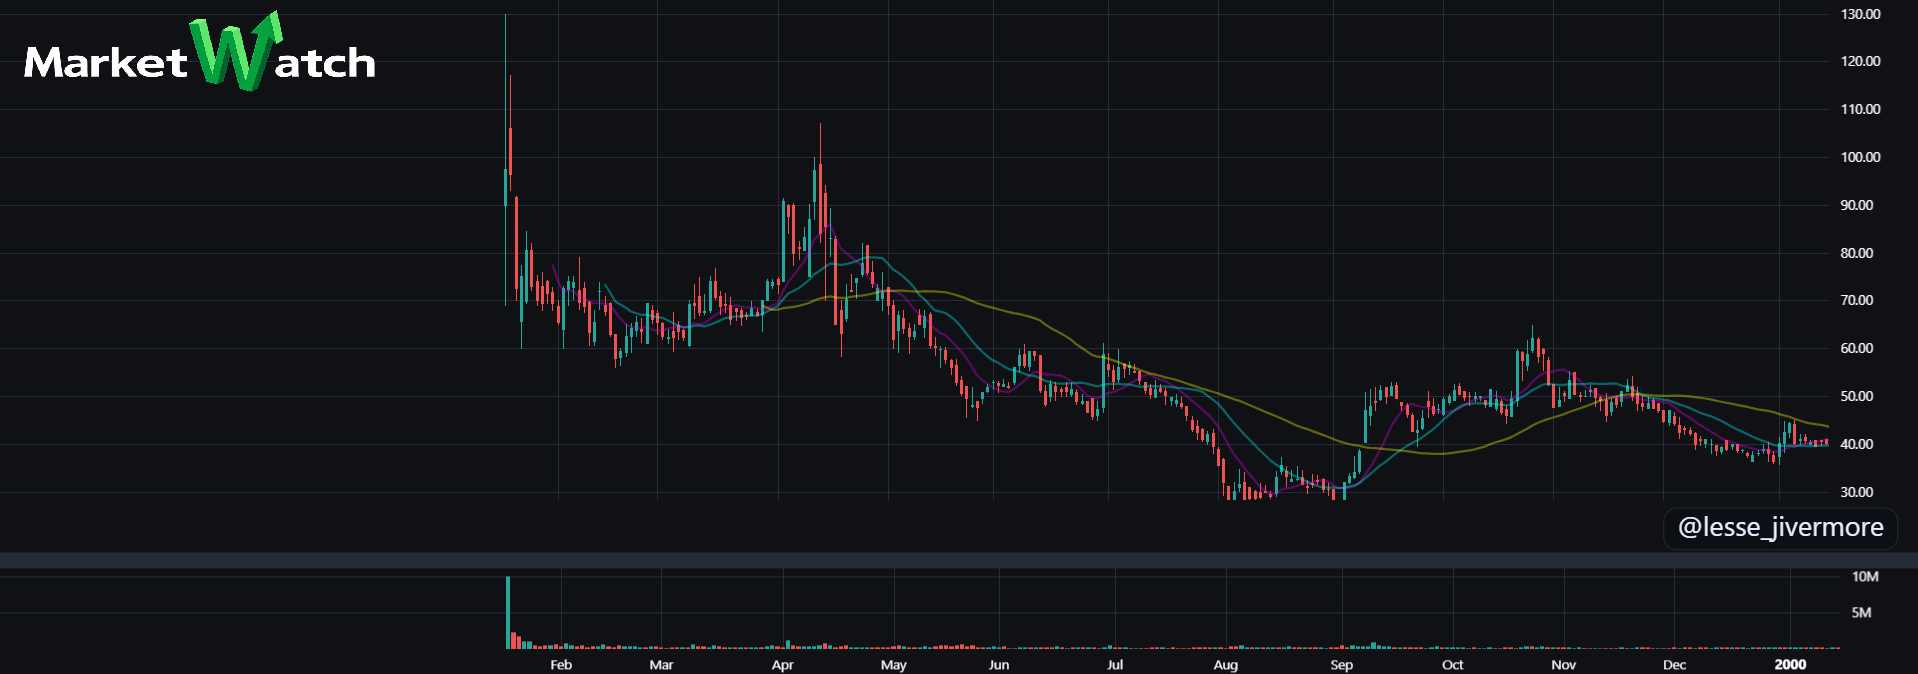Select the Sep label on time axis

click(1342, 665)
